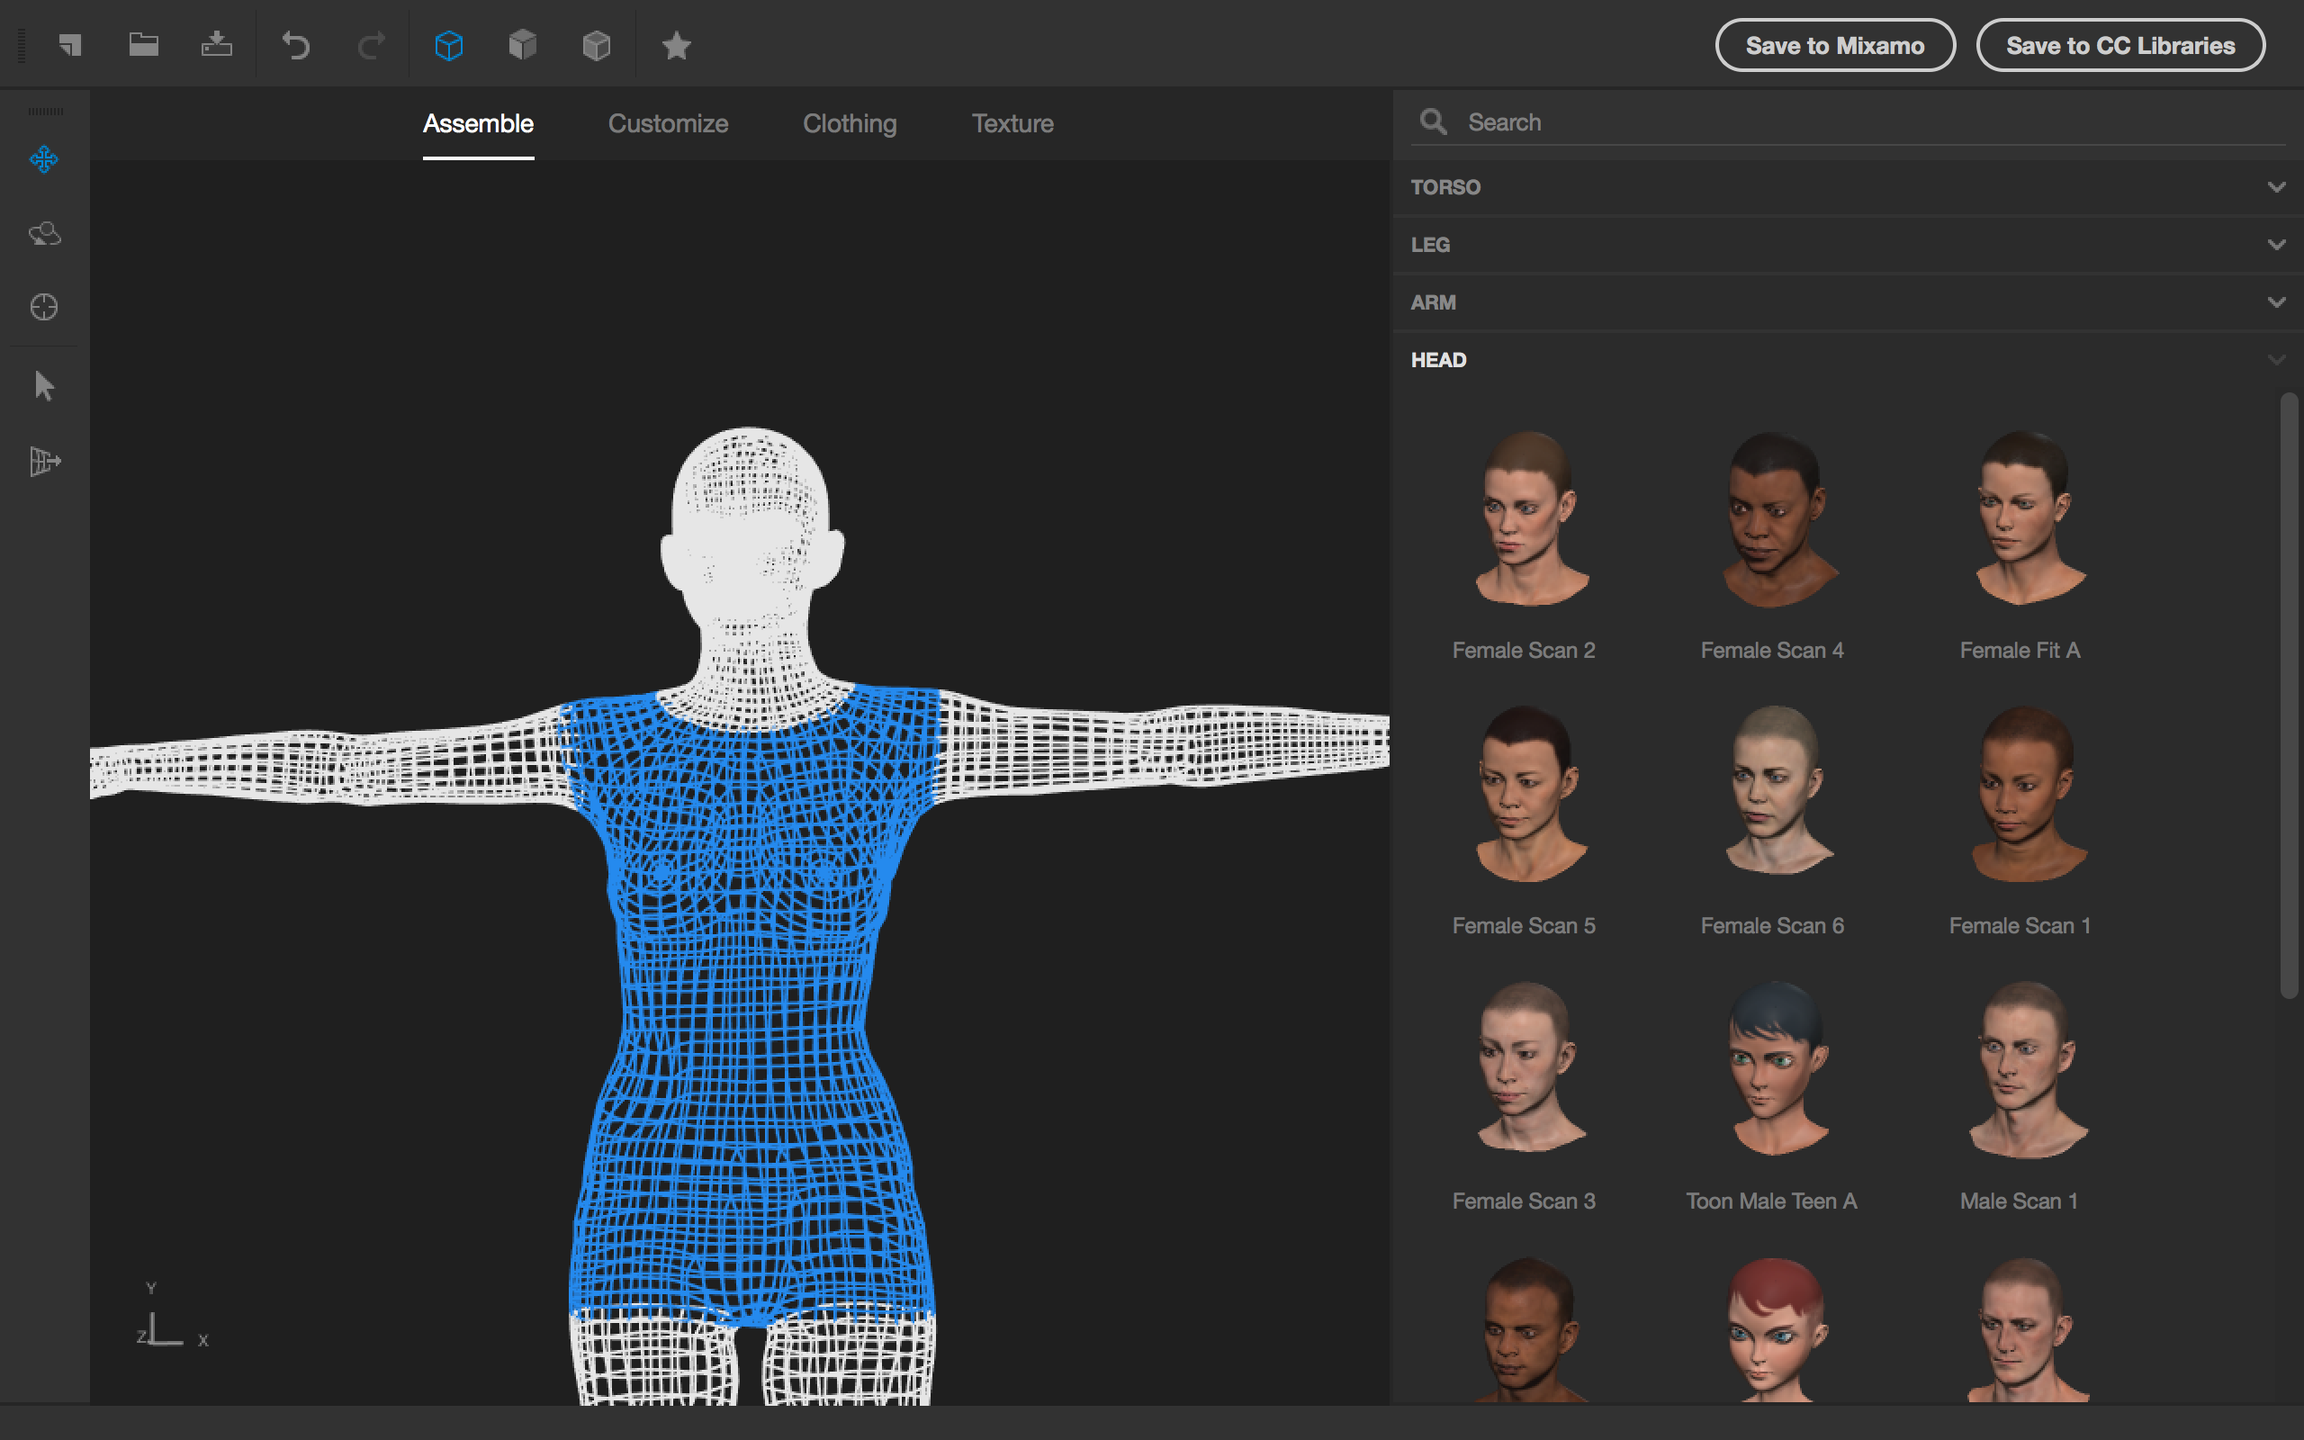Screen dimensions: 2304x1440
Task: Switch to the Customize tab
Action: 668,124
